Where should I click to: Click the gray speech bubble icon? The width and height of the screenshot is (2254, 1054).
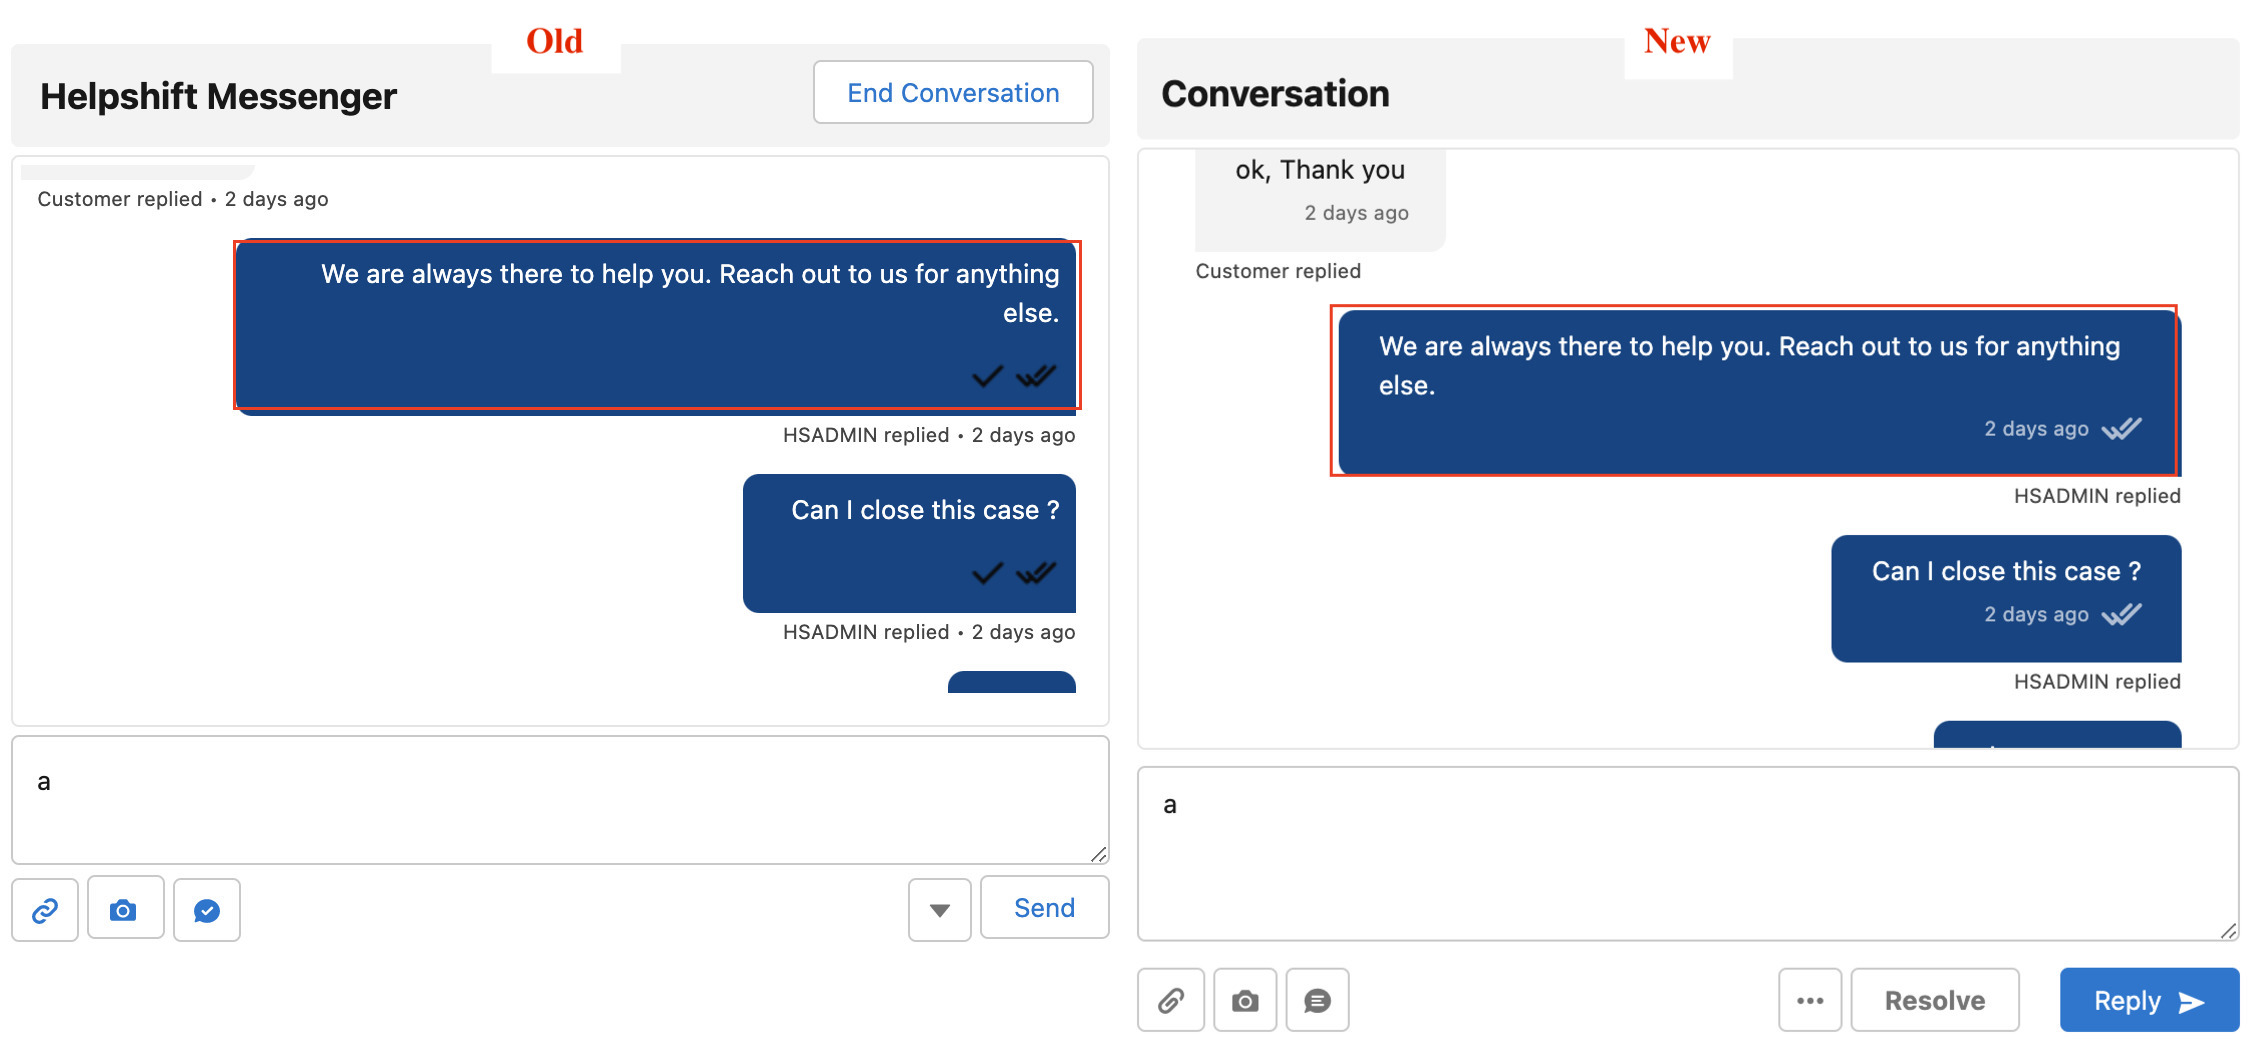(x=1317, y=1000)
